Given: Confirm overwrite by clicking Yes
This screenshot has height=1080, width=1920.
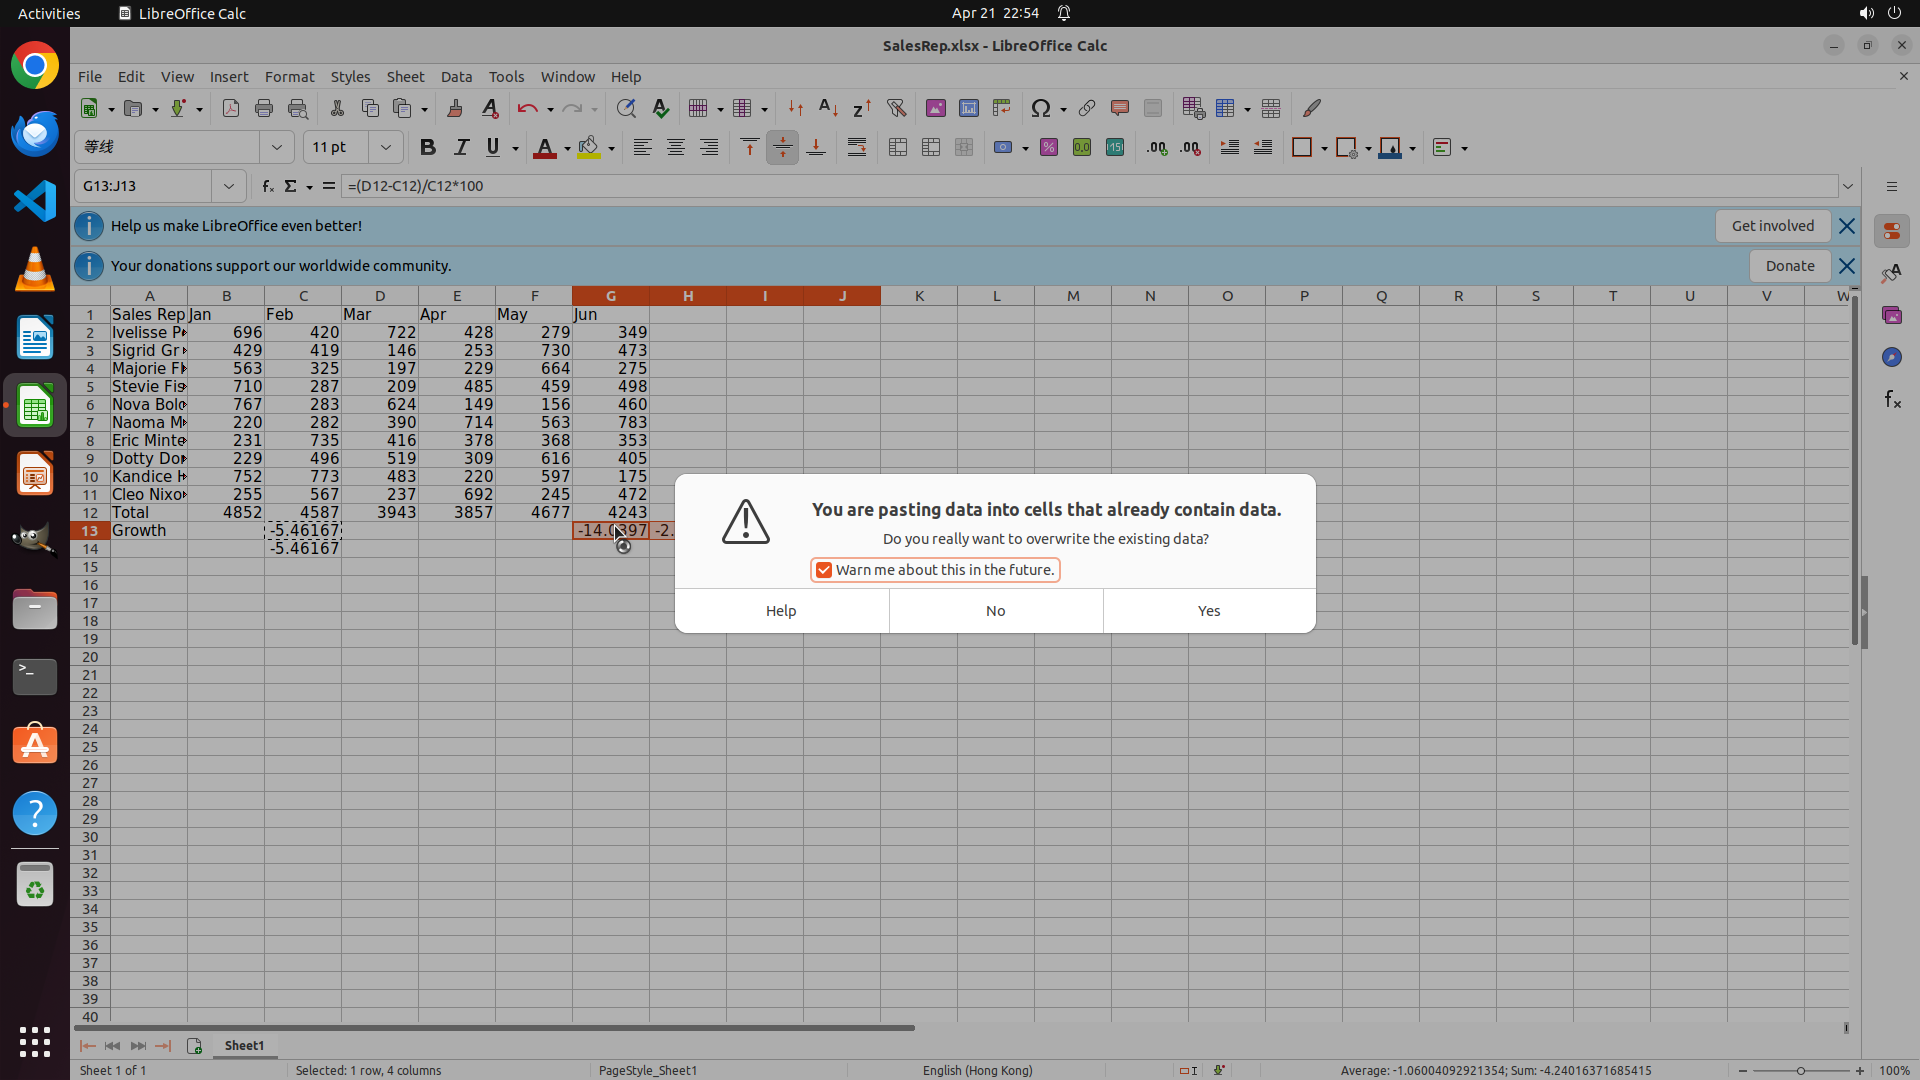Looking at the screenshot, I should (x=1208, y=611).
